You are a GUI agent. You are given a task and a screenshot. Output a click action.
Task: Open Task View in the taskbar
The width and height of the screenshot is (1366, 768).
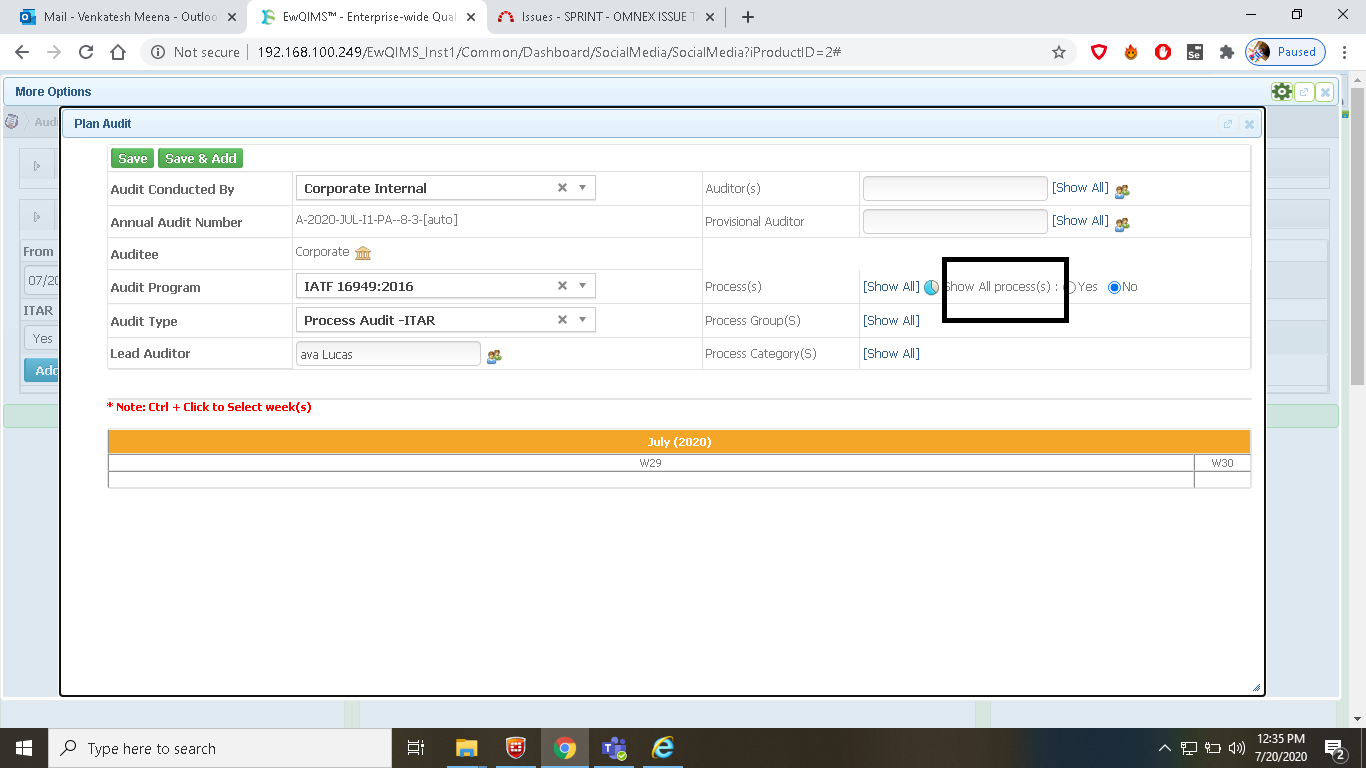(416, 748)
